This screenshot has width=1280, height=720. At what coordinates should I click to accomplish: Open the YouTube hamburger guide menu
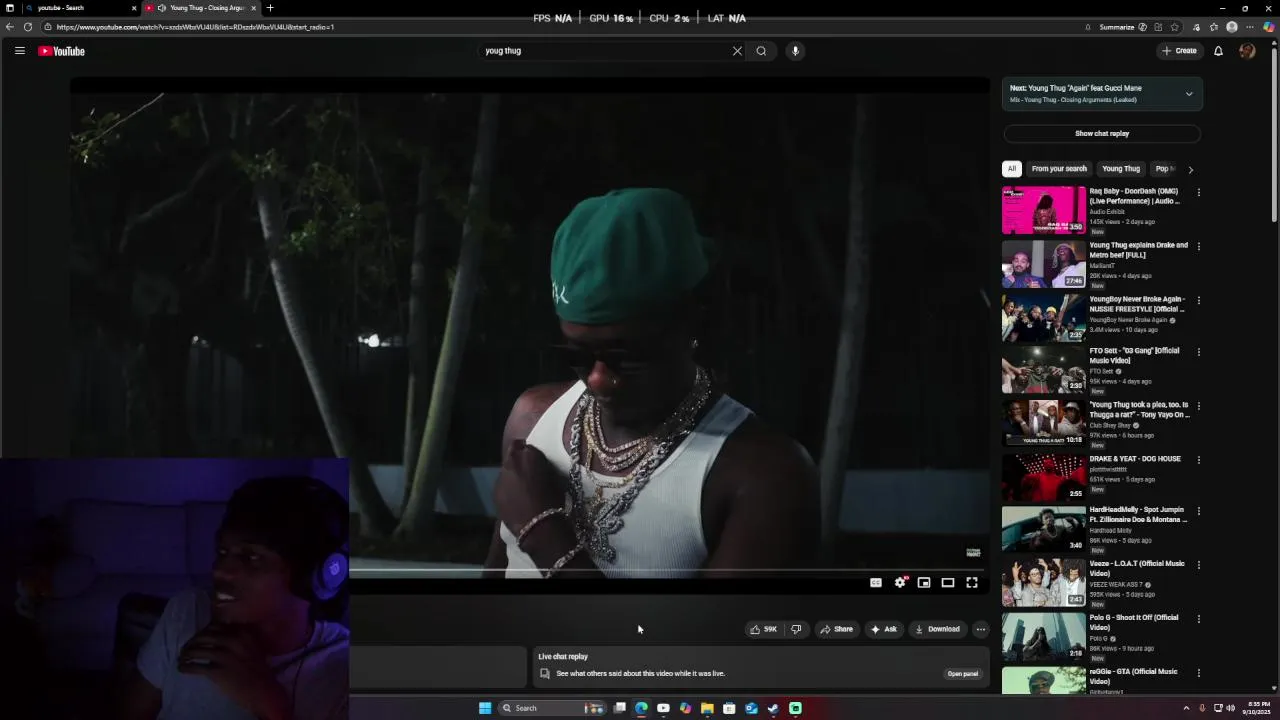point(19,51)
